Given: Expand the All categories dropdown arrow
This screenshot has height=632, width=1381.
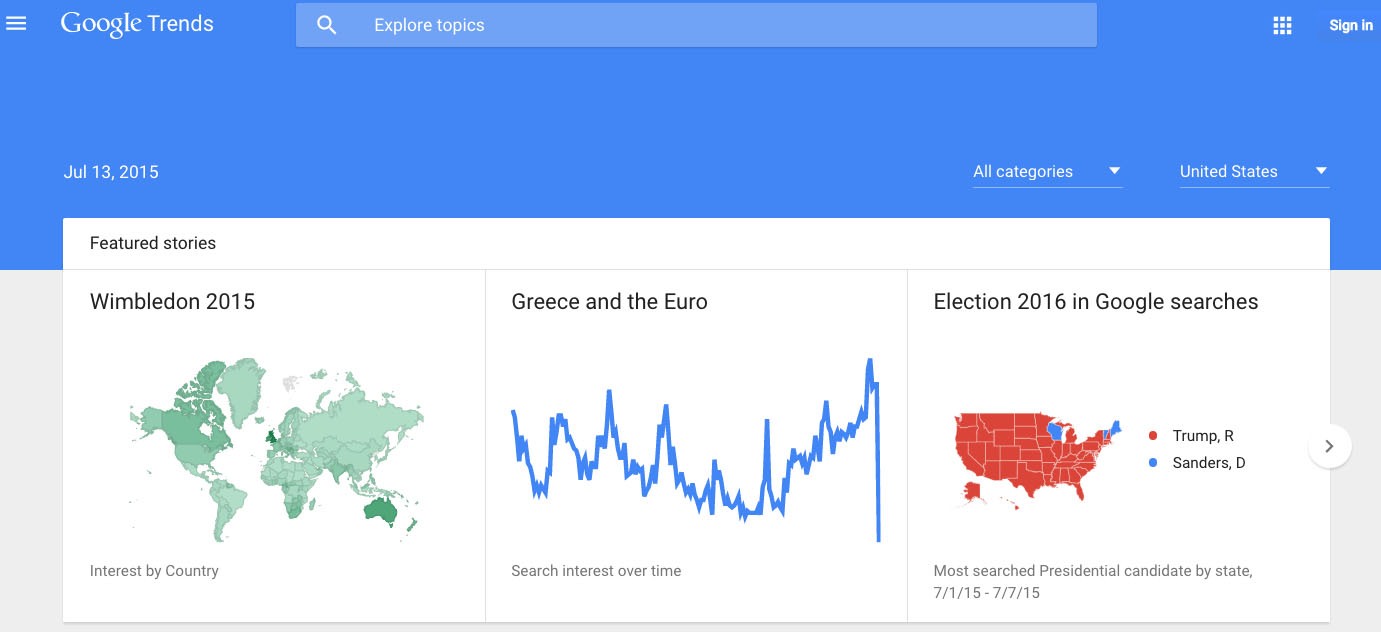Looking at the screenshot, I should click(1114, 170).
